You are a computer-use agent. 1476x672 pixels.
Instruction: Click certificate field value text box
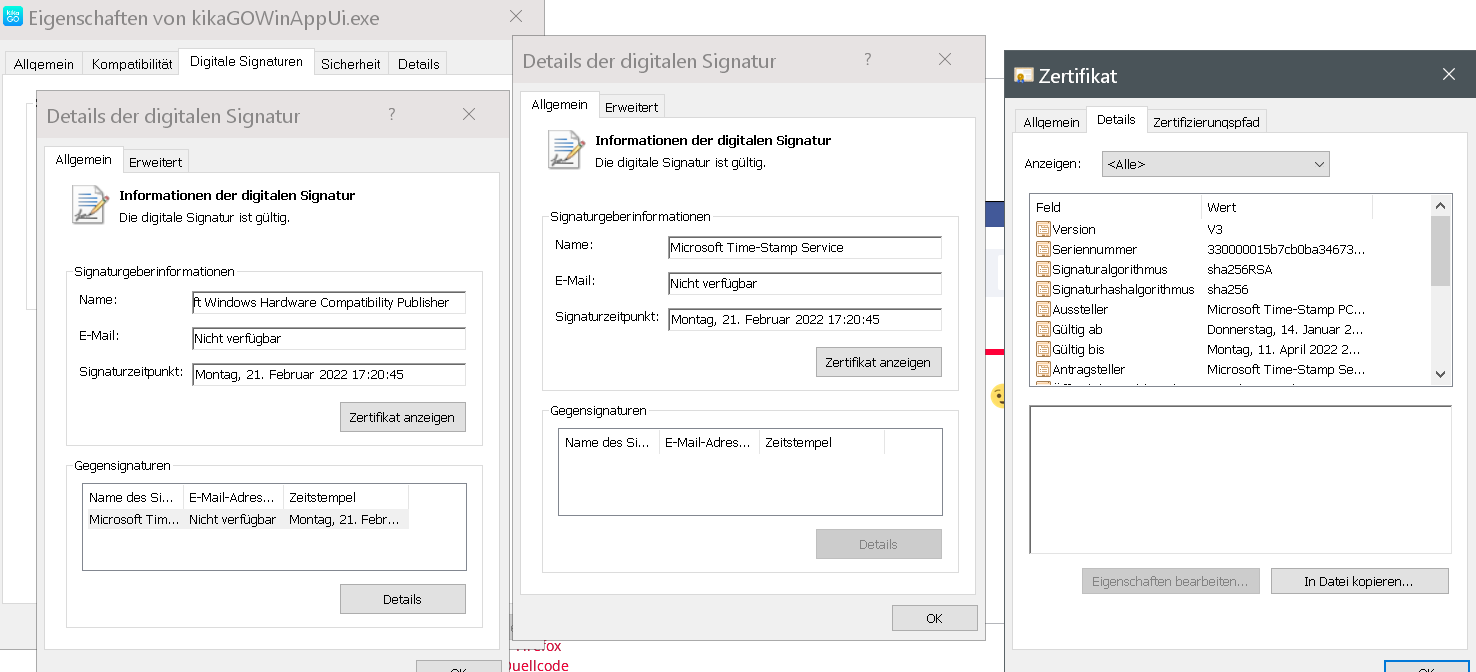click(1240, 479)
